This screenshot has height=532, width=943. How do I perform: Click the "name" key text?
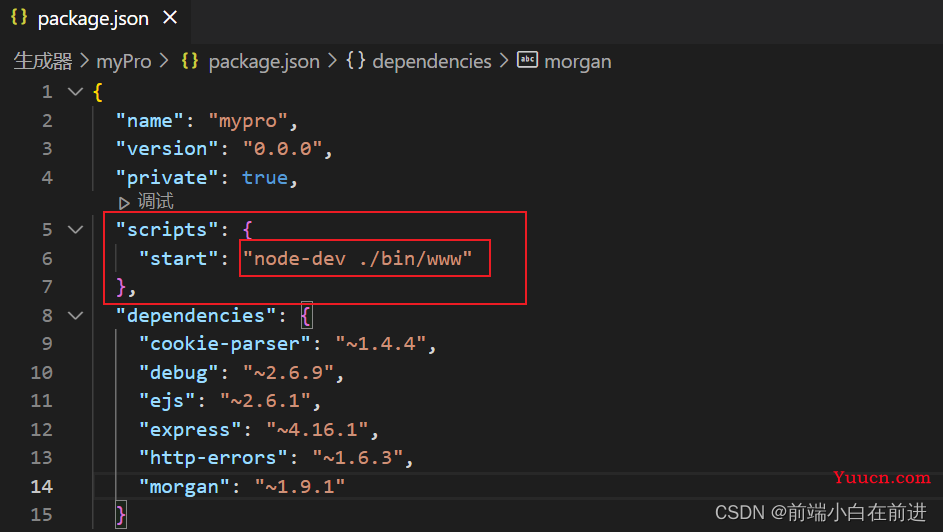[x=150, y=121]
